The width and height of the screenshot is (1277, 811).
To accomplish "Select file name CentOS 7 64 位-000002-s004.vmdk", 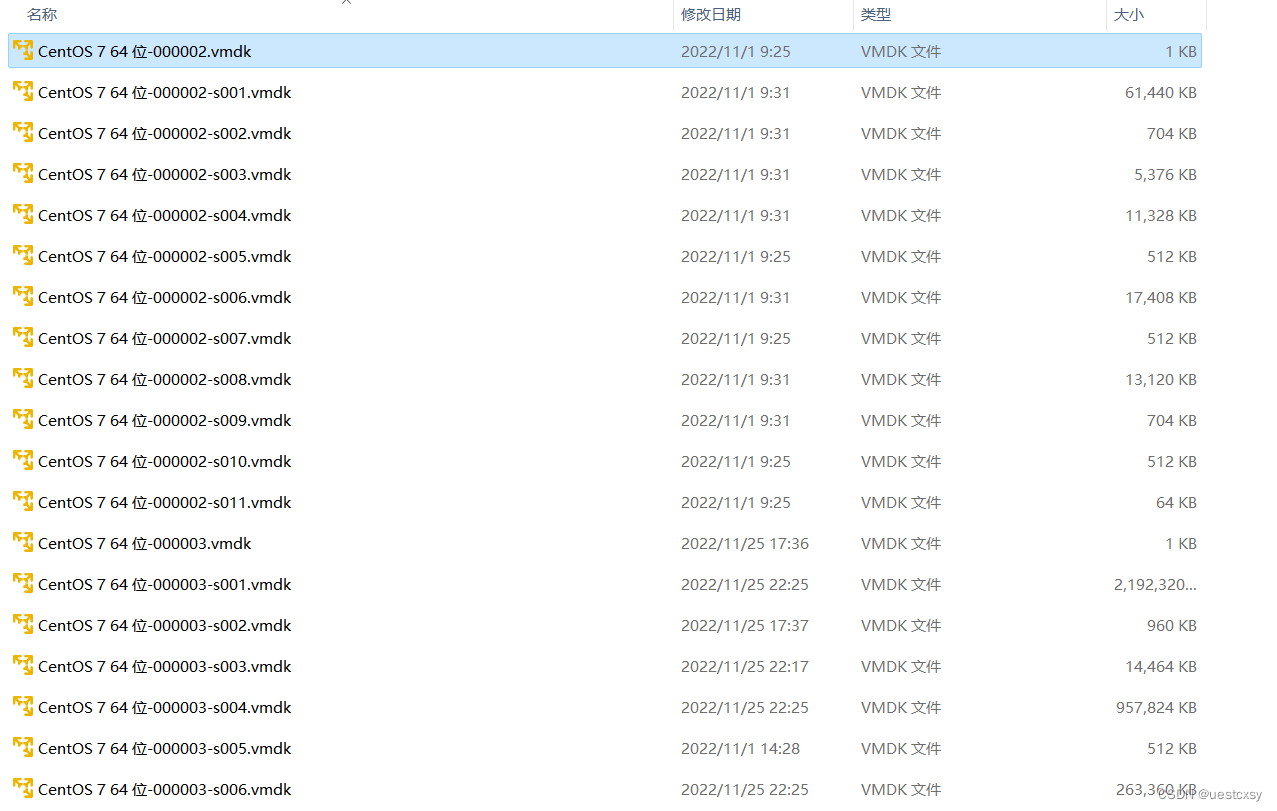I will pyautogui.click(x=165, y=215).
